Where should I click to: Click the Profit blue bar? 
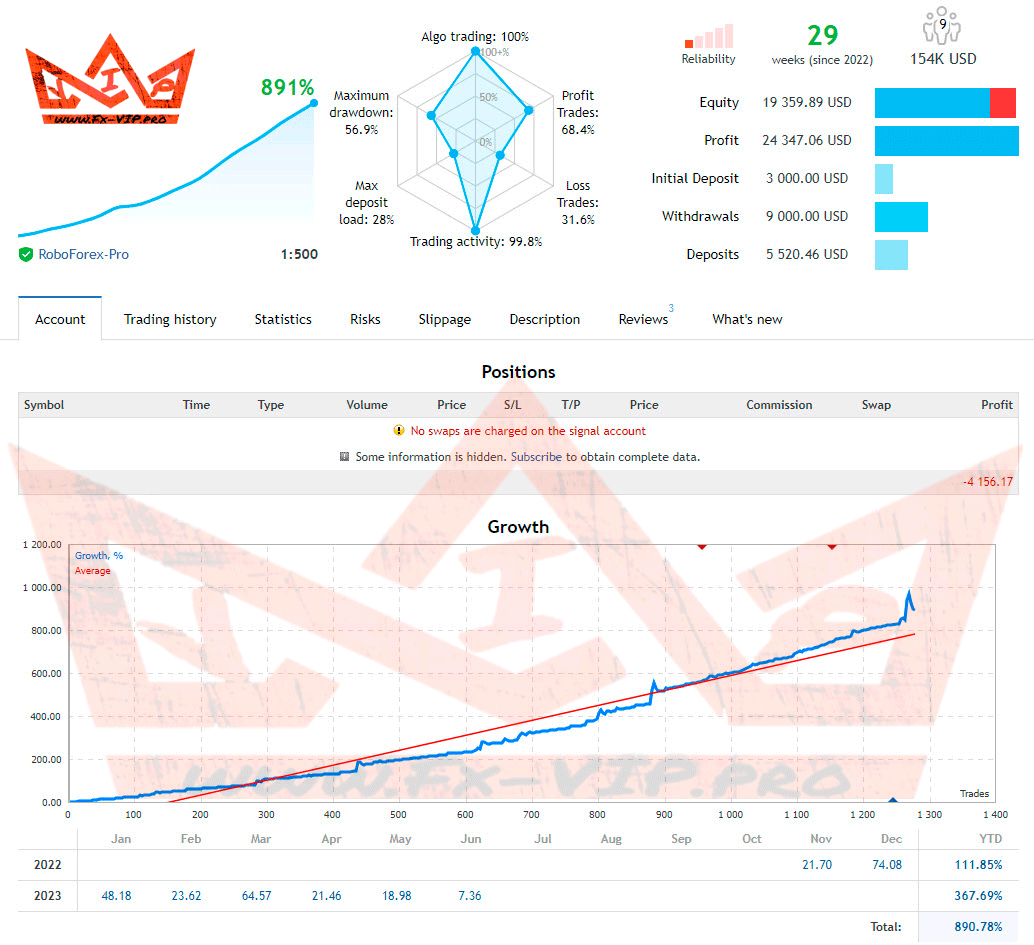[946, 140]
